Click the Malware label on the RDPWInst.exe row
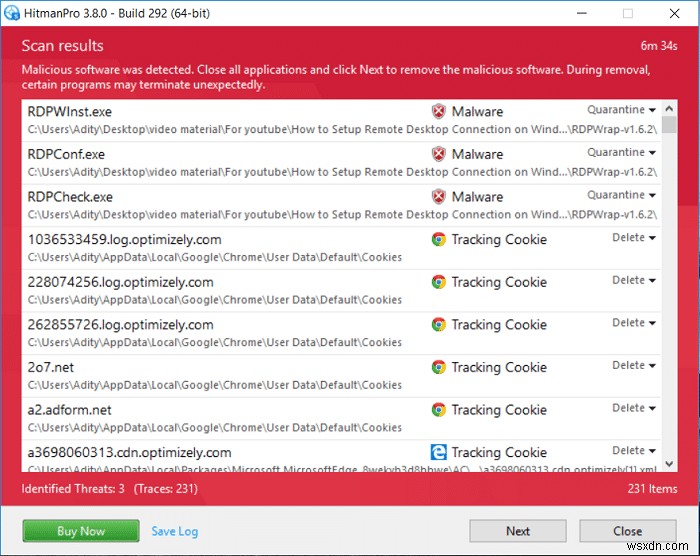The height and width of the screenshot is (556, 700). tap(477, 112)
